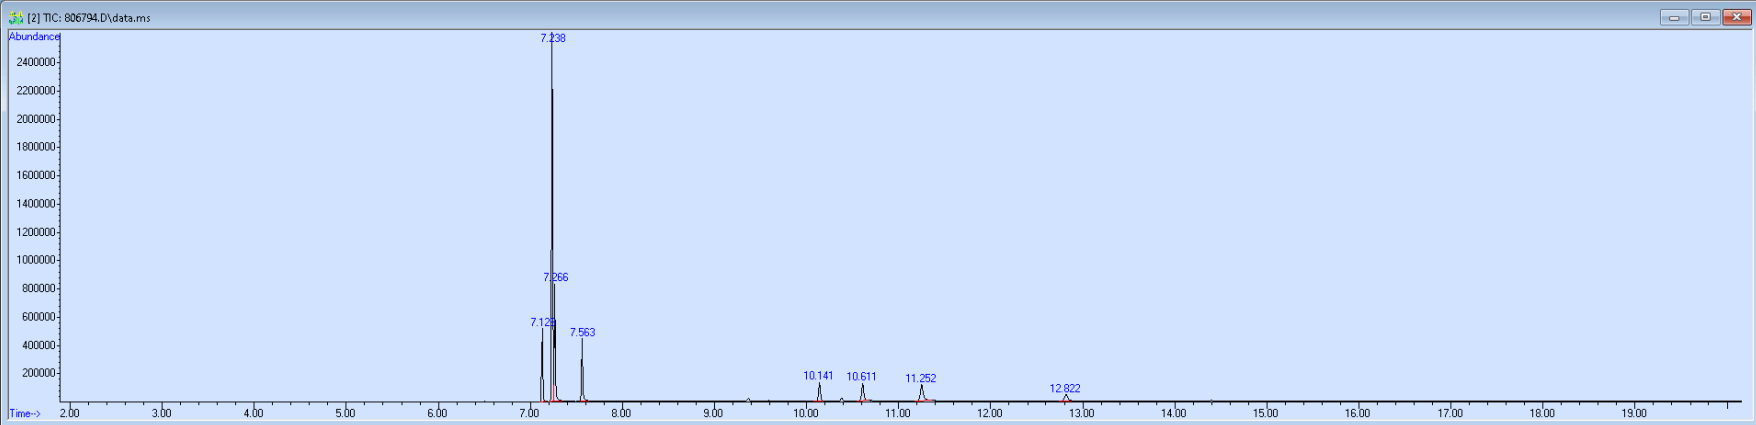Viewport: 1756px width, 425px height.
Task: Minimize the TIC chromatogram window
Action: pyautogui.click(x=1674, y=17)
